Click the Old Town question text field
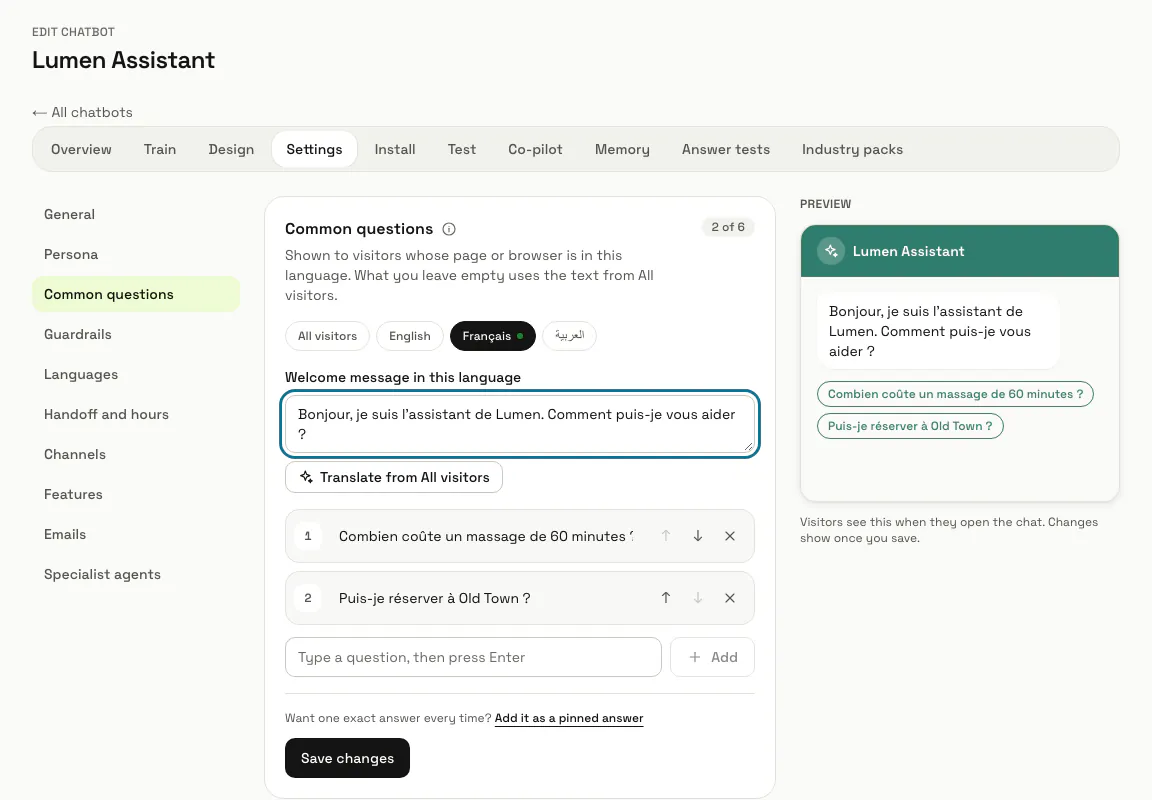1152x800 pixels. 485,598
